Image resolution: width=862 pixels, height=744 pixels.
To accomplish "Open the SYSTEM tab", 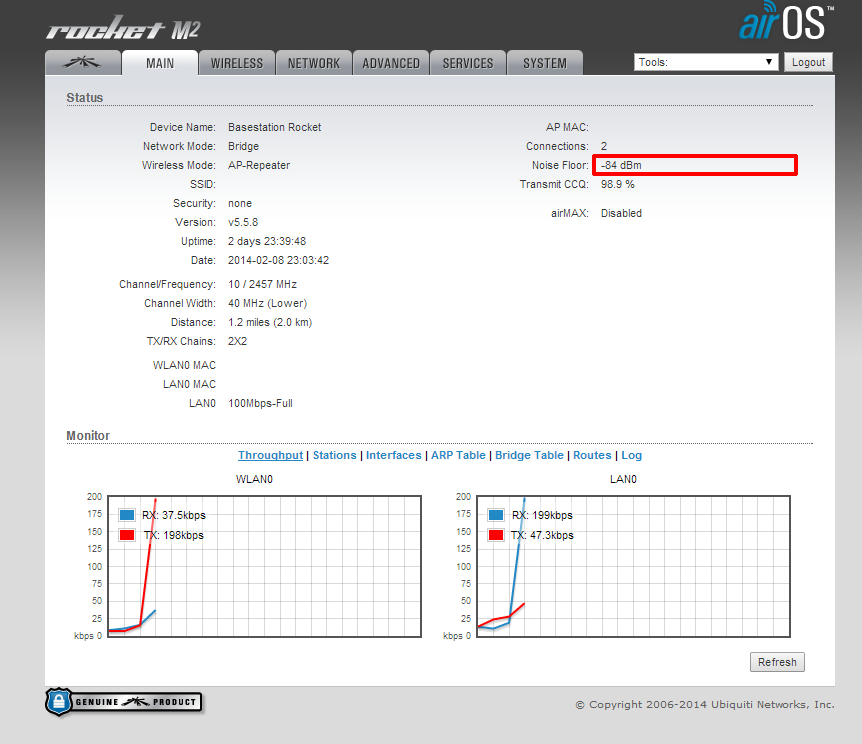I will tap(545, 63).
